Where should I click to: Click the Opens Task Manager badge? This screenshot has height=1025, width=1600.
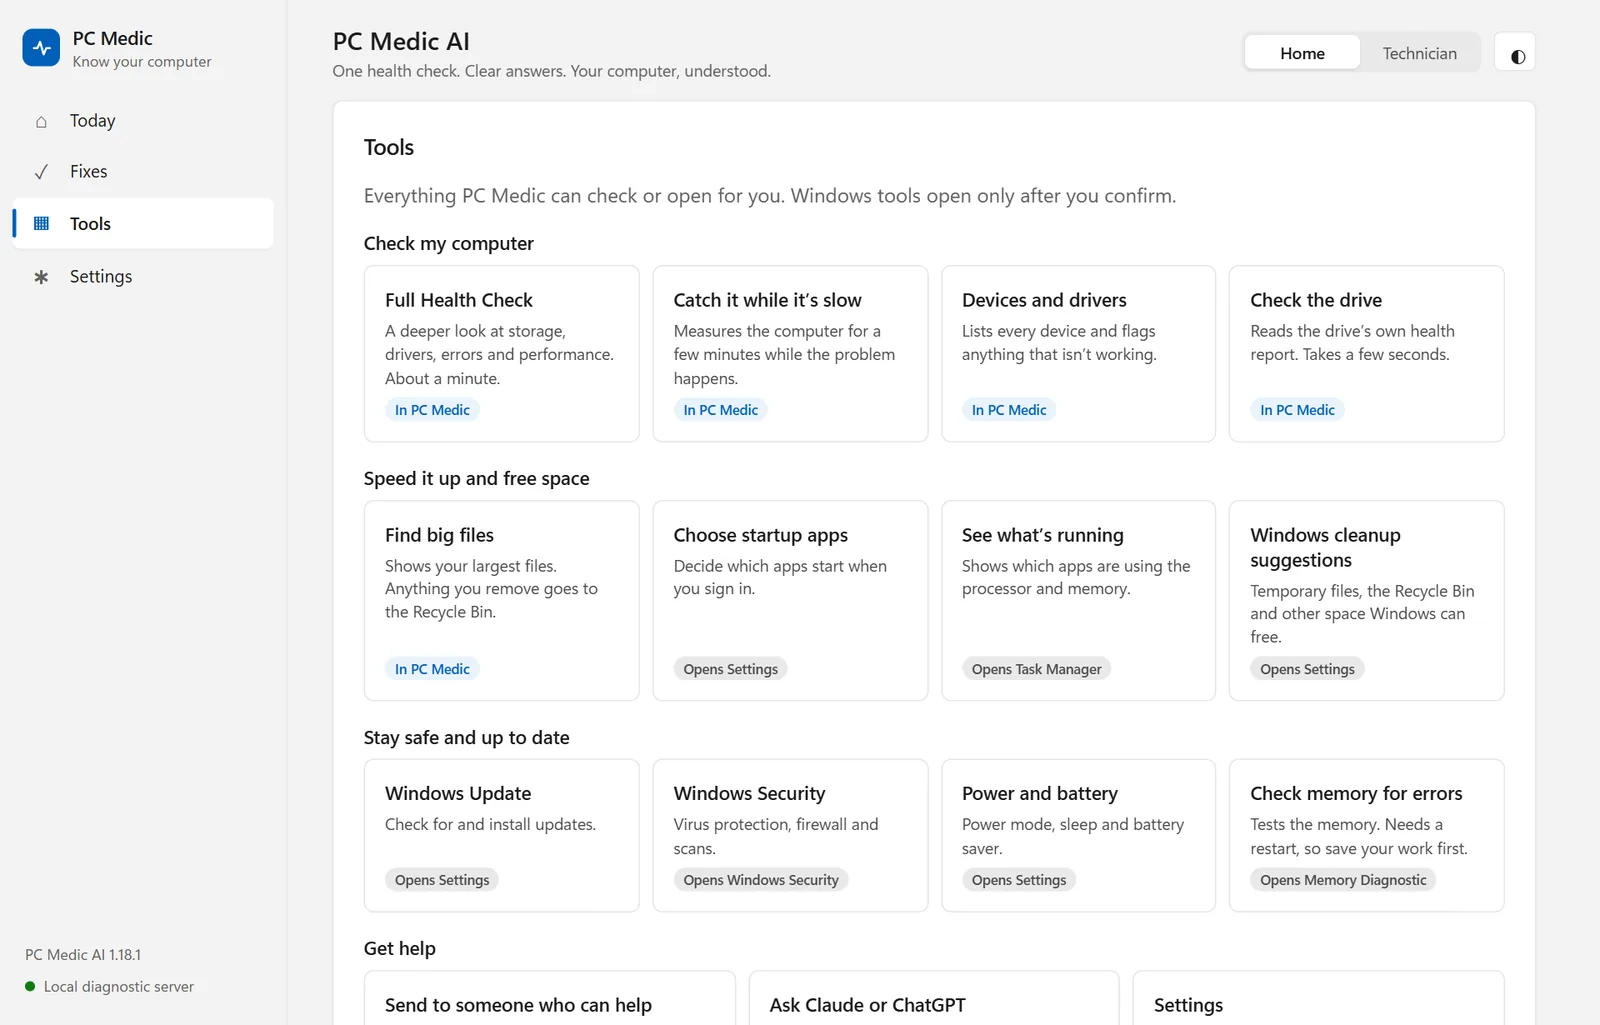click(1036, 669)
